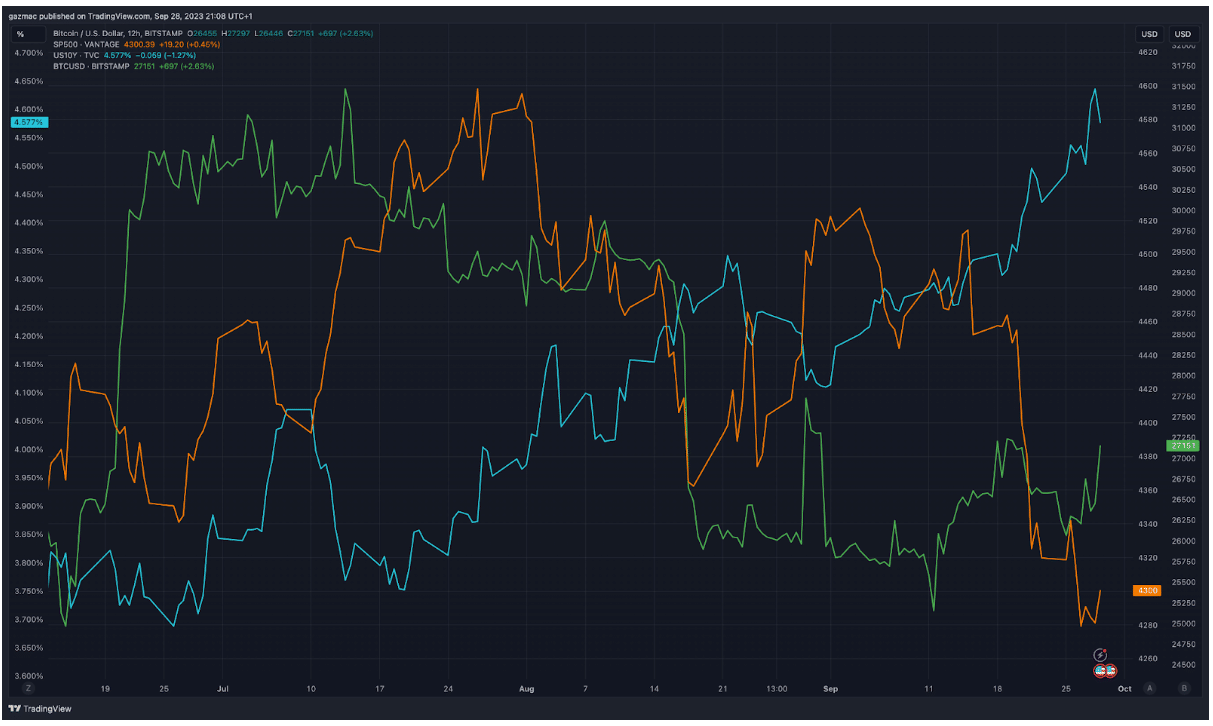
Task: Click the cyan 4.577% price label
Action: coord(28,122)
